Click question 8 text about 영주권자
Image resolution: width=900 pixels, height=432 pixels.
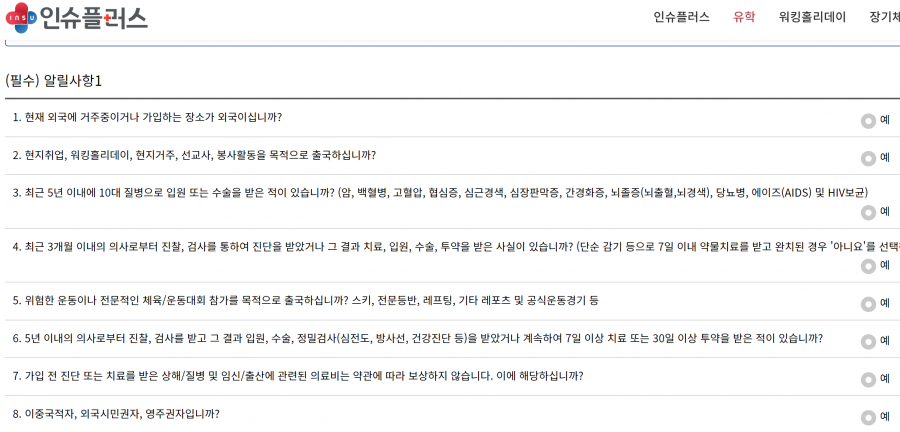[116, 414]
